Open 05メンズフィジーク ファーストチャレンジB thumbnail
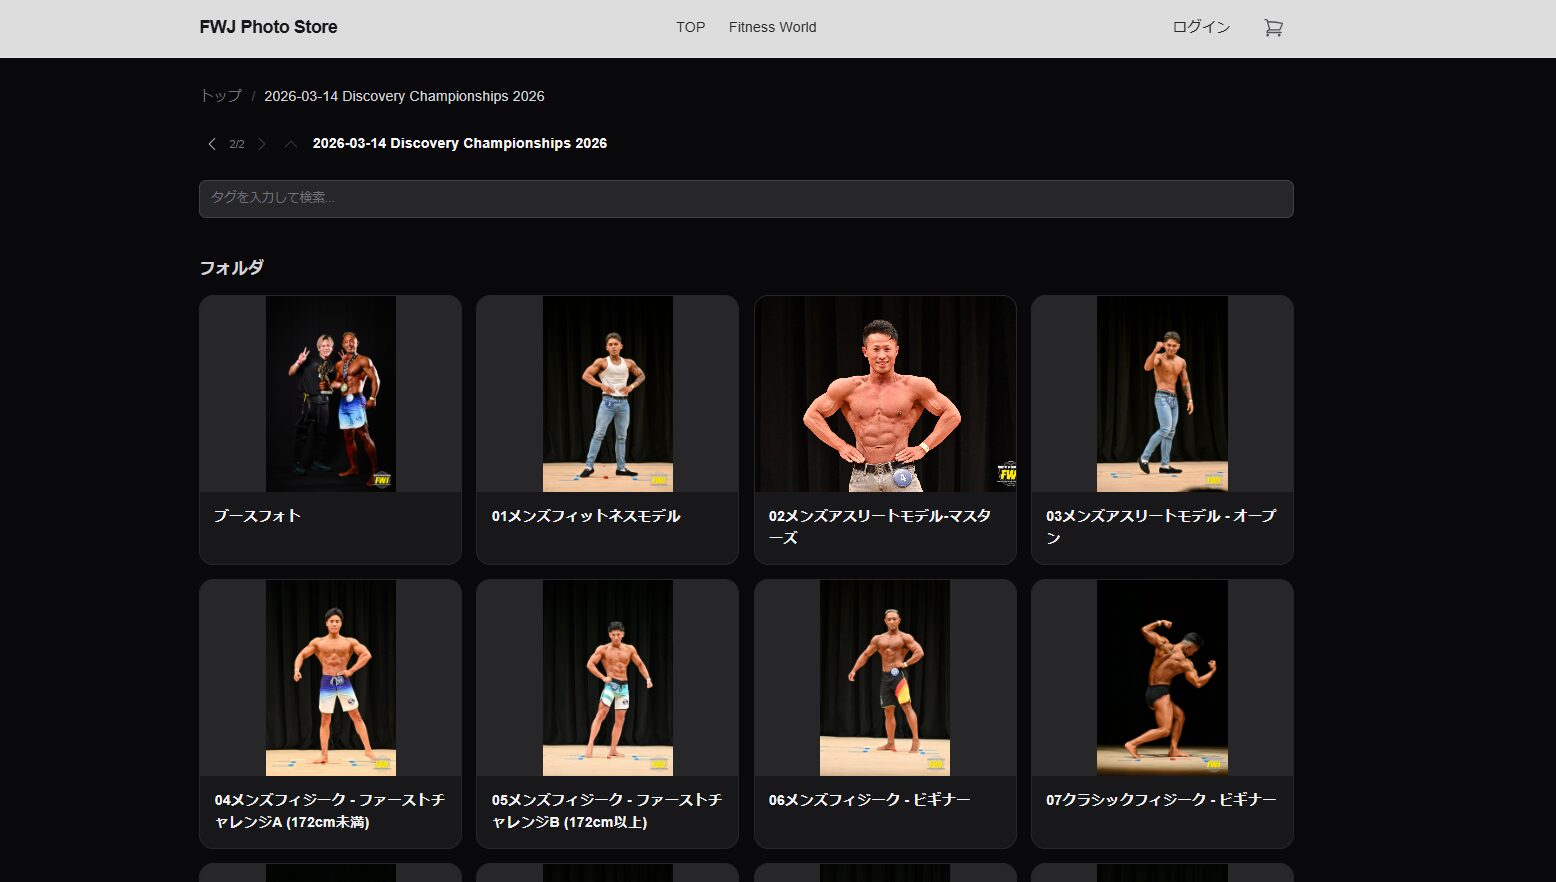The image size is (1556, 882). (x=607, y=678)
